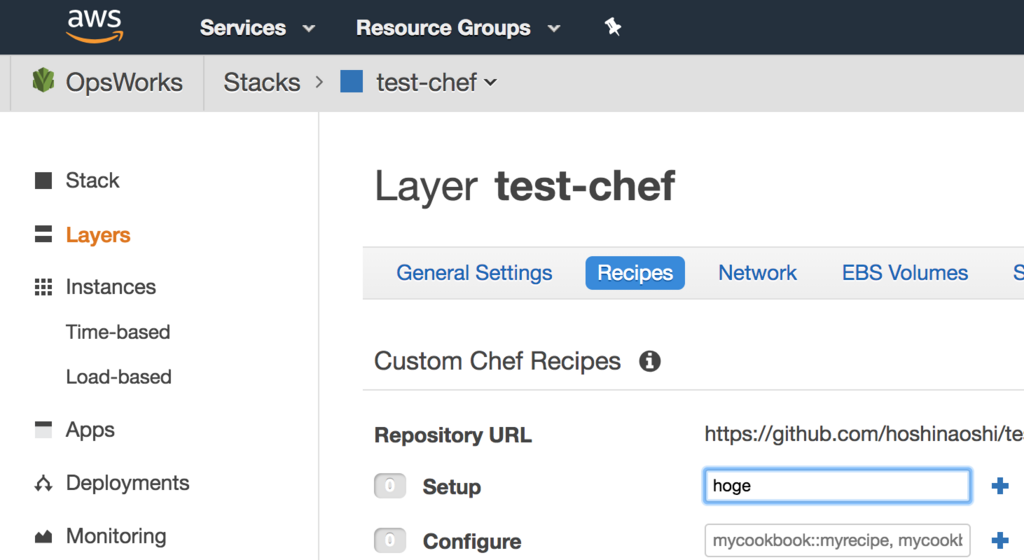
Task: Open info icon next to Custom Chef Recipes
Action: (x=650, y=361)
